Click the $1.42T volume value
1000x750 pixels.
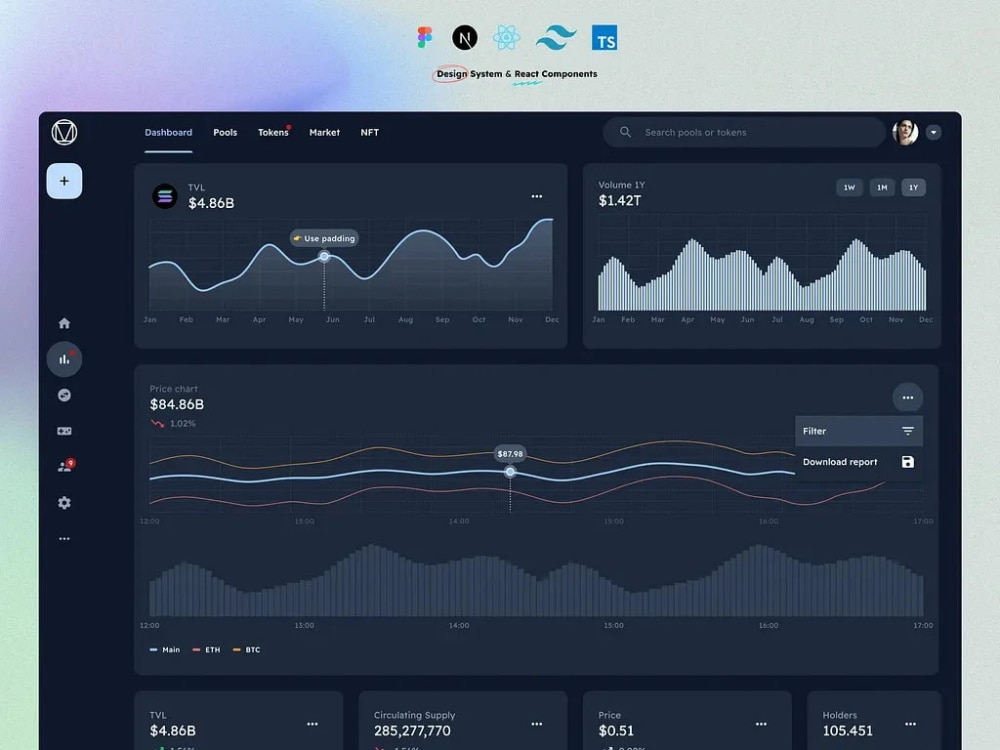[x=620, y=201]
